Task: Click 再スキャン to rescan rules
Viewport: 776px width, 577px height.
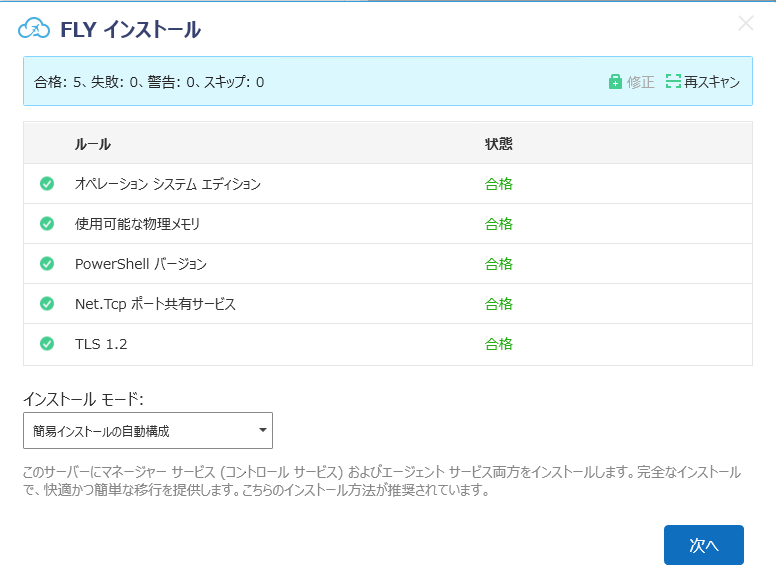Action: point(703,82)
